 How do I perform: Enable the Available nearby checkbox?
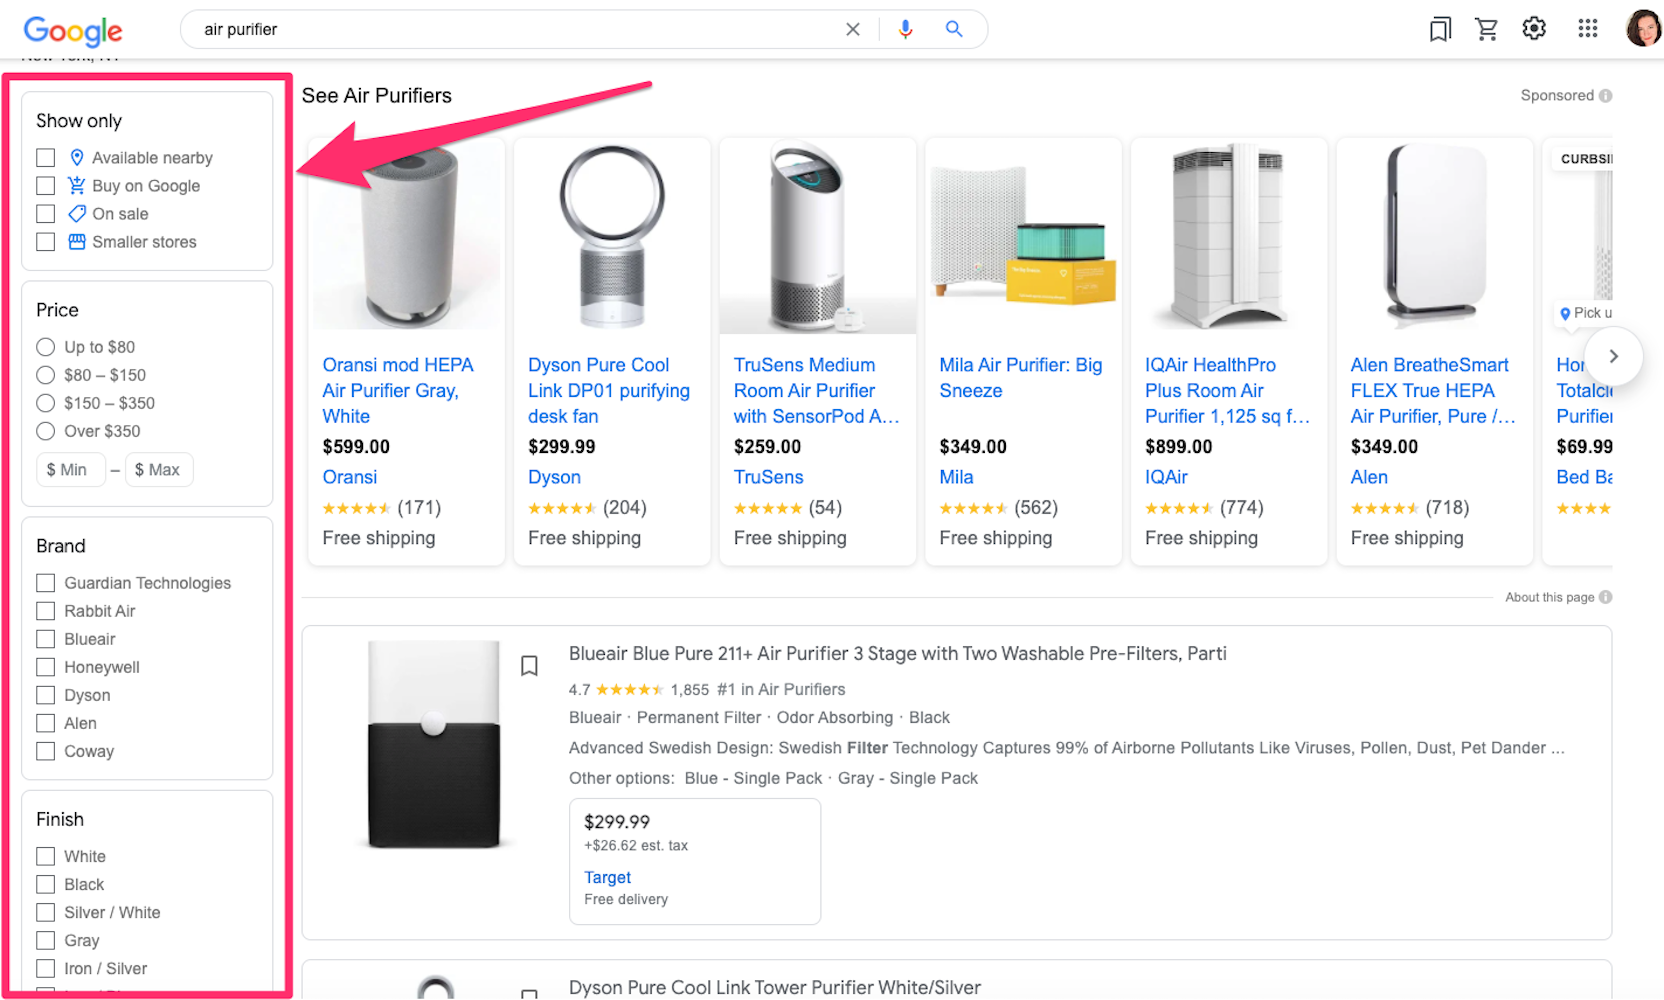(46, 158)
